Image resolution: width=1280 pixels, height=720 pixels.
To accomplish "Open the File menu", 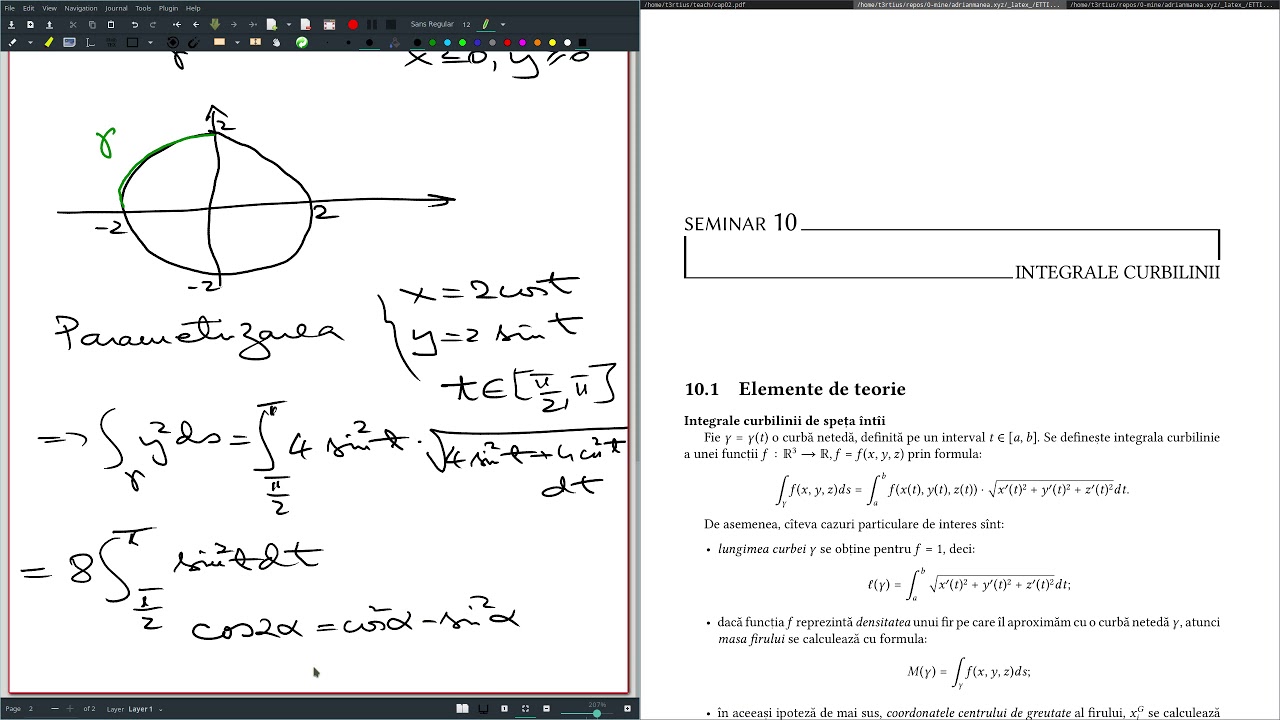I will coord(10,8).
